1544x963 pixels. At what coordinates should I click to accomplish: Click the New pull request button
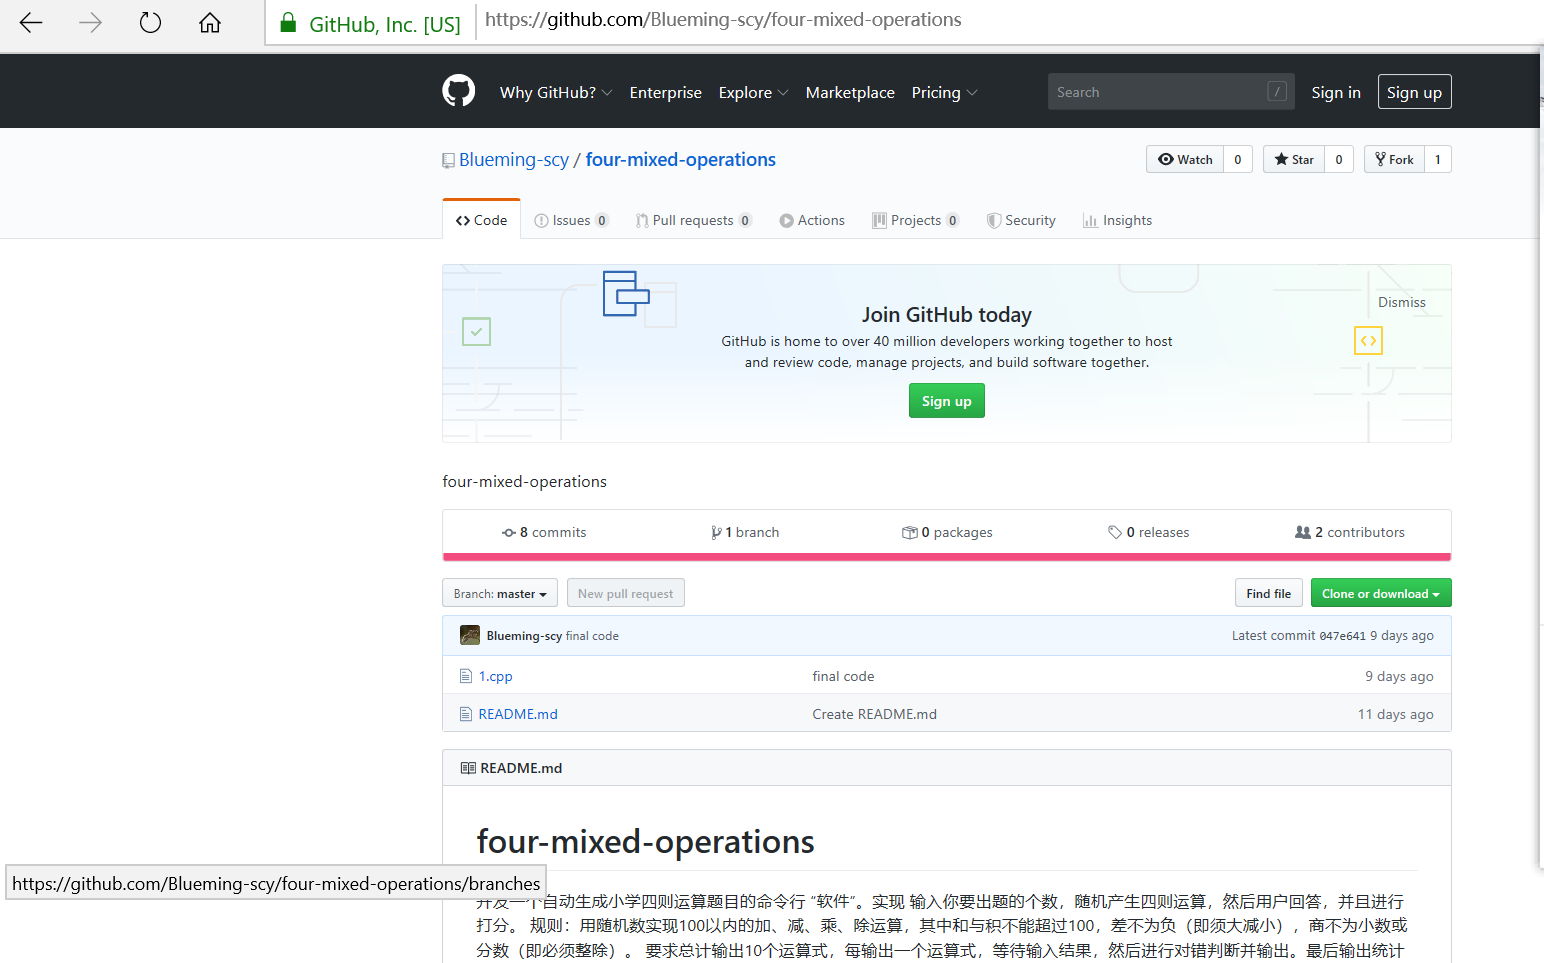pos(626,593)
